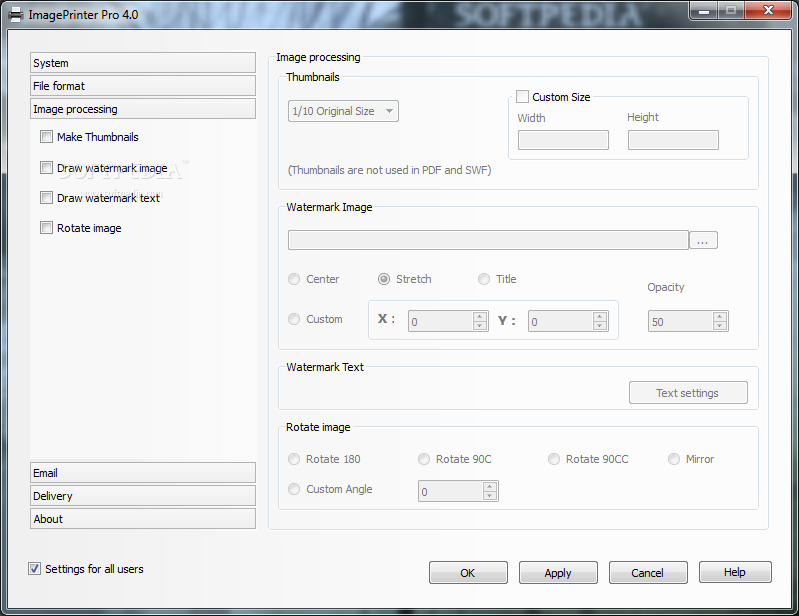Increase the Opacity value
This screenshot has width=799, height=616.
[x=720, y=316]
